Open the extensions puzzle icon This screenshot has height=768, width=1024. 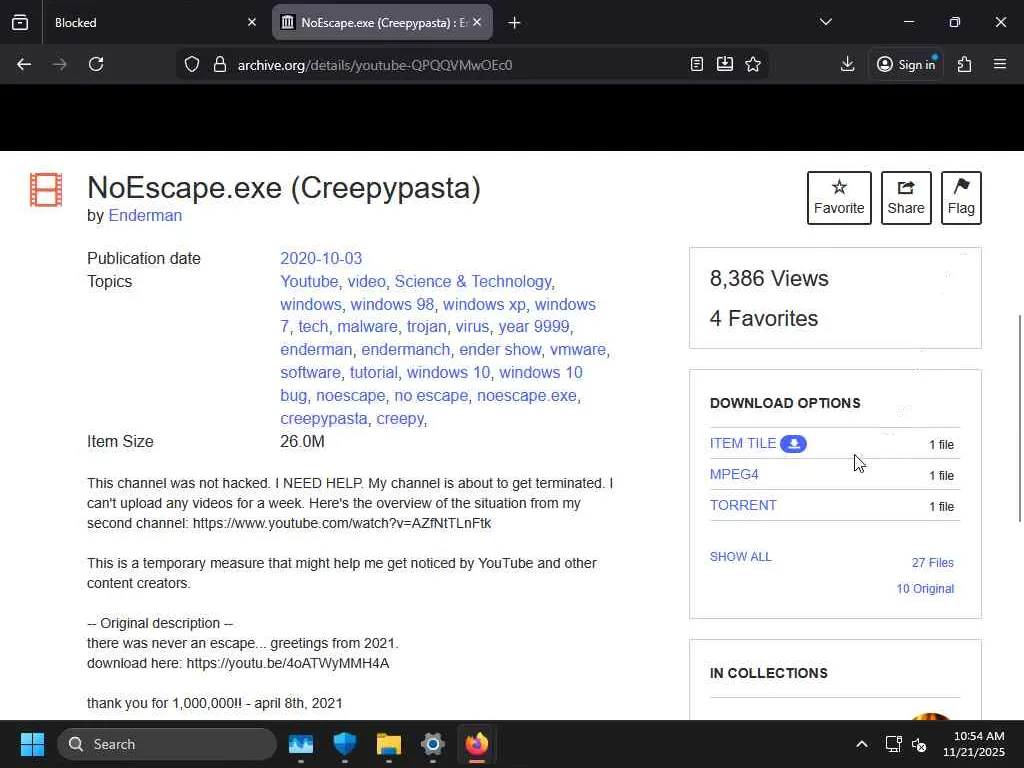pos(965,64)
